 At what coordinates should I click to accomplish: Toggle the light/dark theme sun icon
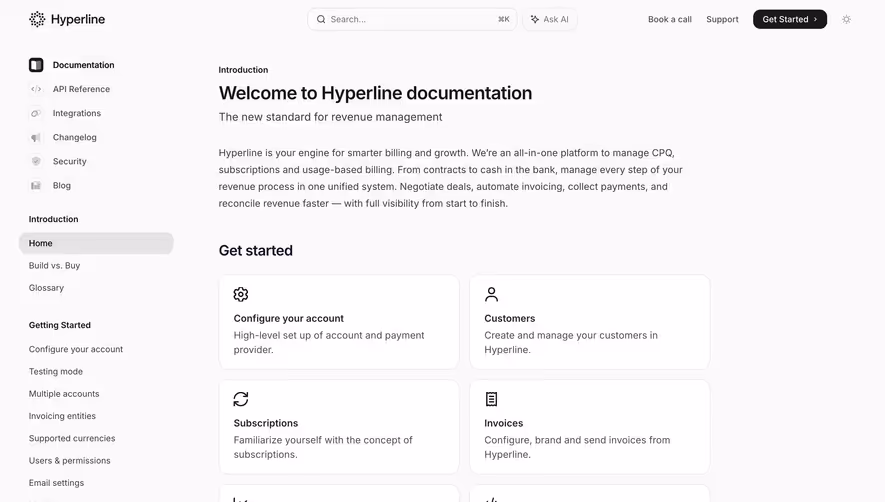coord(846,19)
